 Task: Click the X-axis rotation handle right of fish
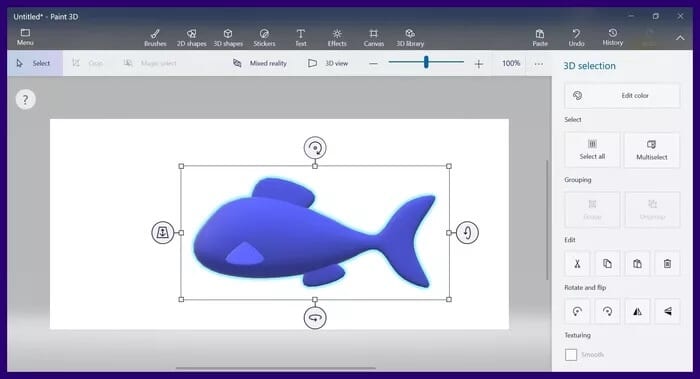[467, 233]
